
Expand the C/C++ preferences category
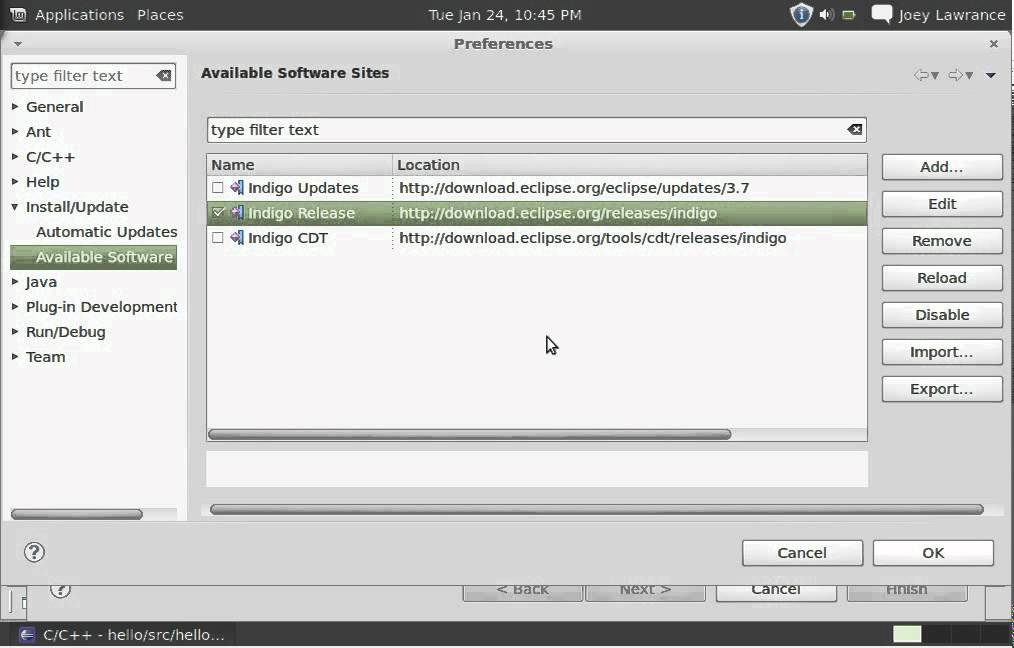(15, 157)
